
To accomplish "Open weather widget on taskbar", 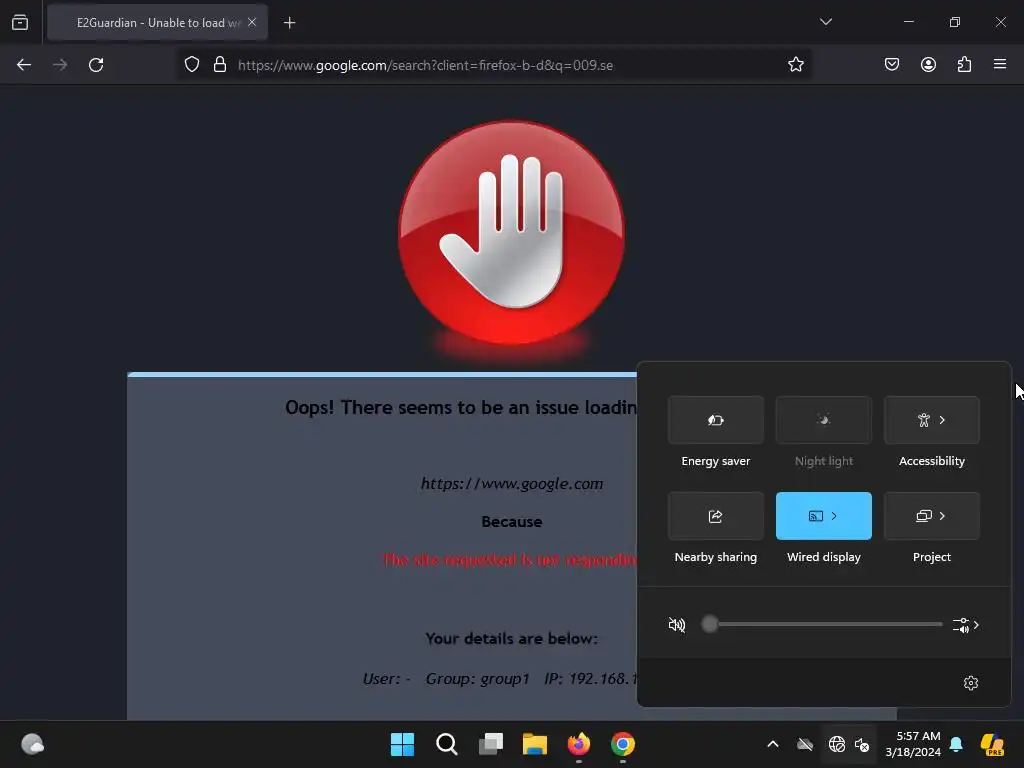I will (x=33, y=744).
